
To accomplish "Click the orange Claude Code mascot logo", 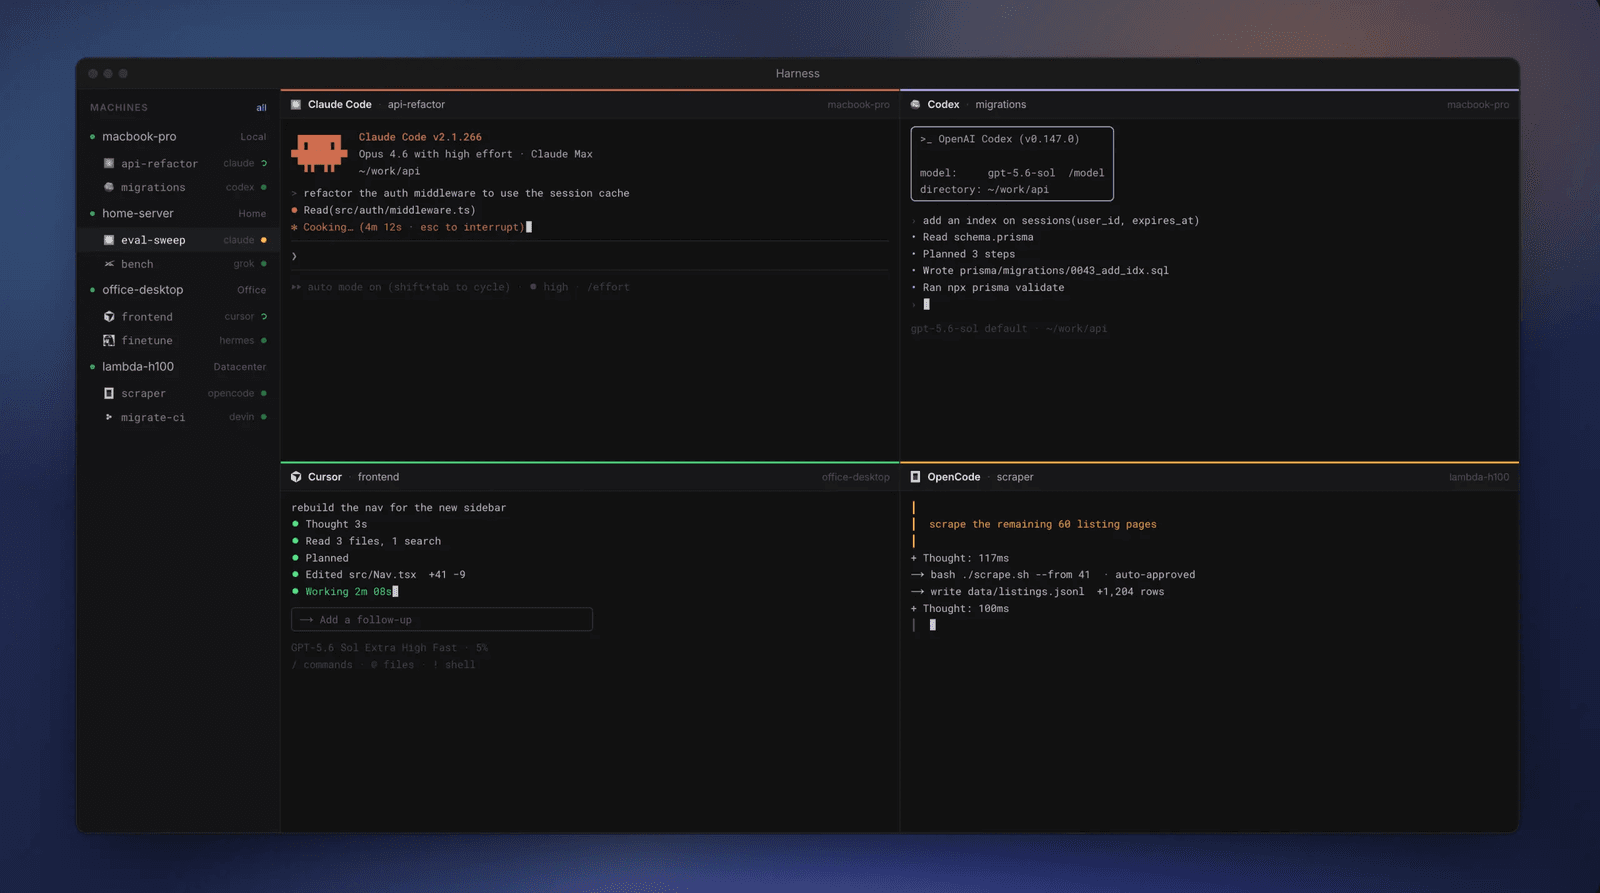I will tap(319, 153).
